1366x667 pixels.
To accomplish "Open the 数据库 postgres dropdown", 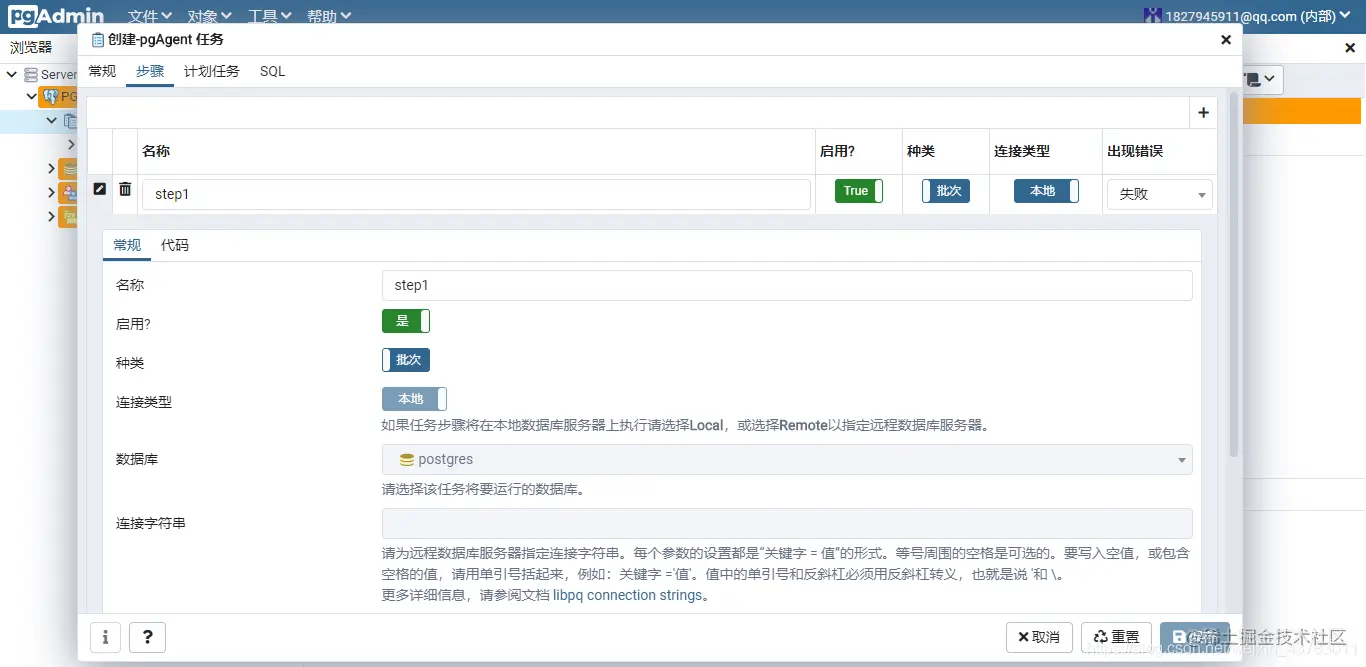I will click(787, 460).
